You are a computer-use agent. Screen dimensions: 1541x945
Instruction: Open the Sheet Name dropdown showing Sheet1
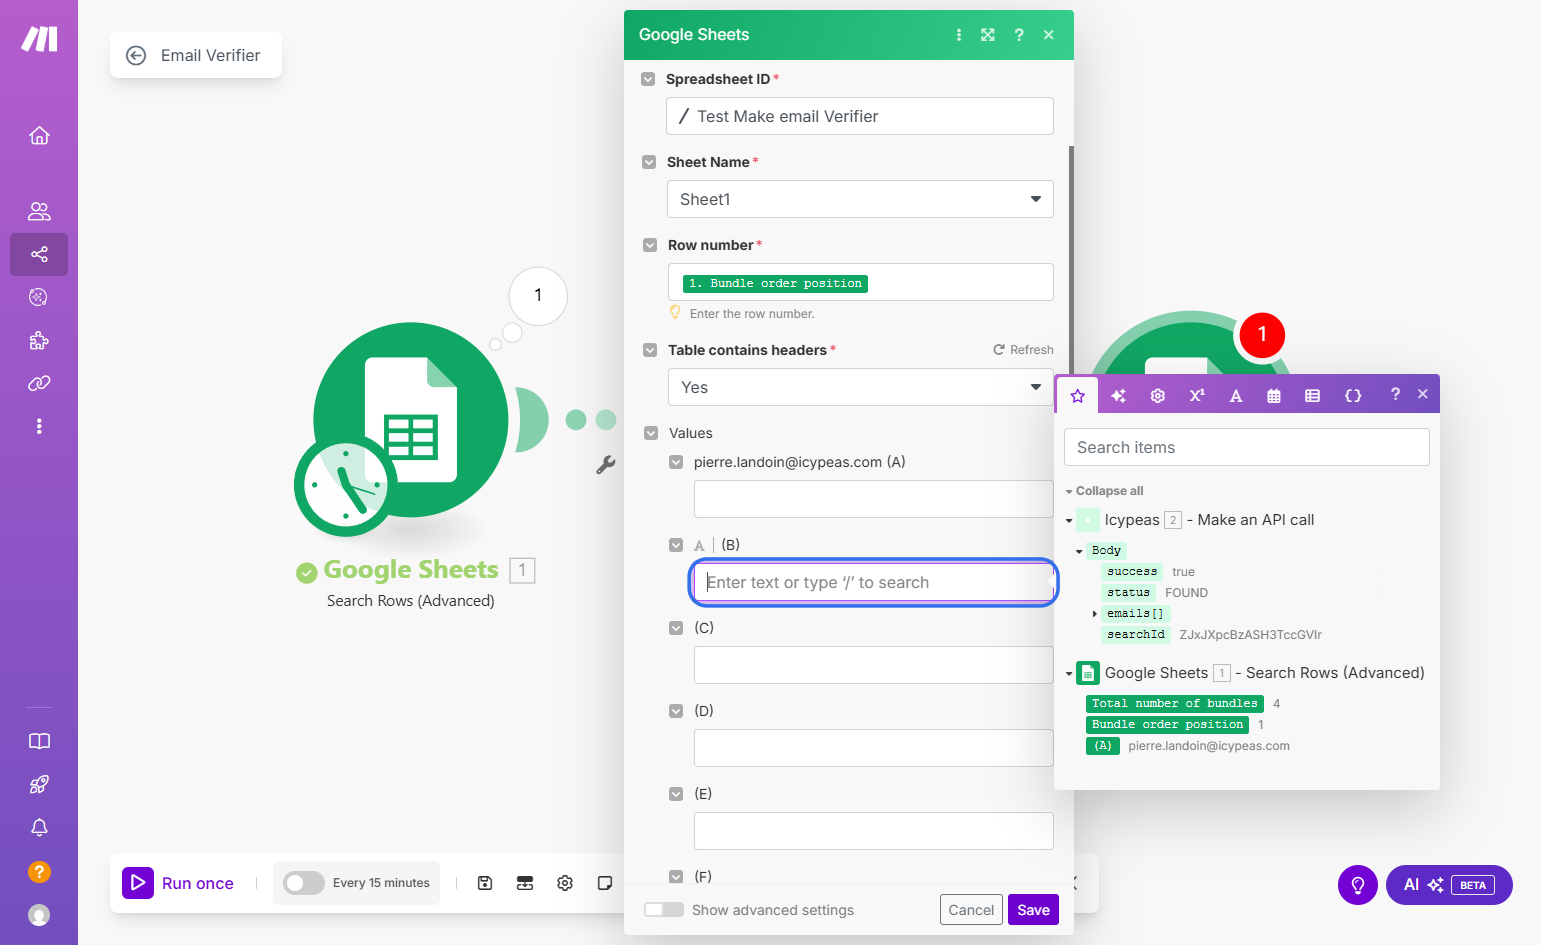coord(860,199)
